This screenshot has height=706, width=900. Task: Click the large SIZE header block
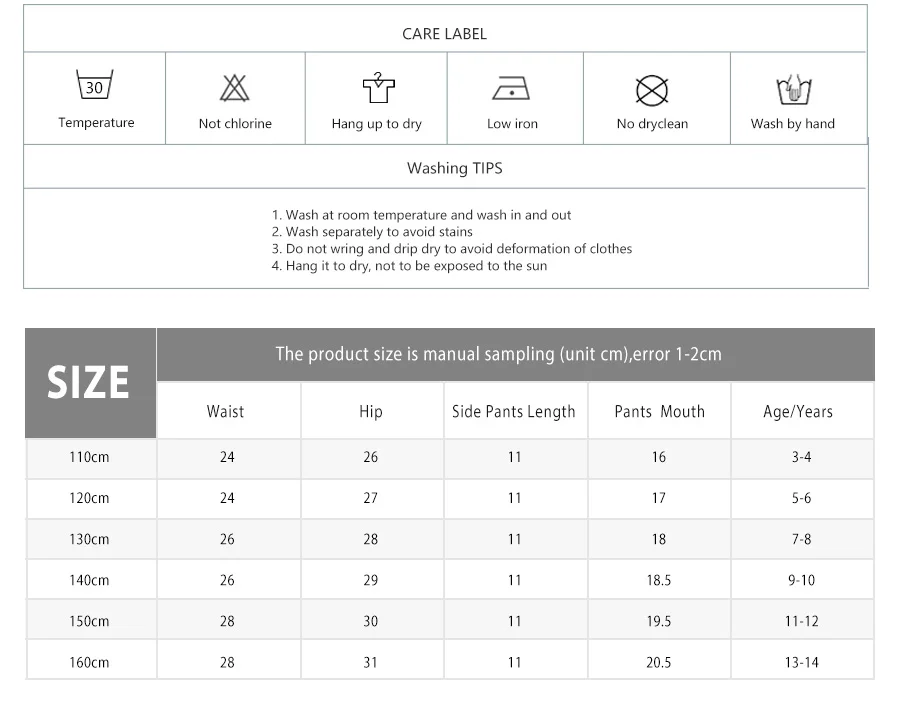90,383
